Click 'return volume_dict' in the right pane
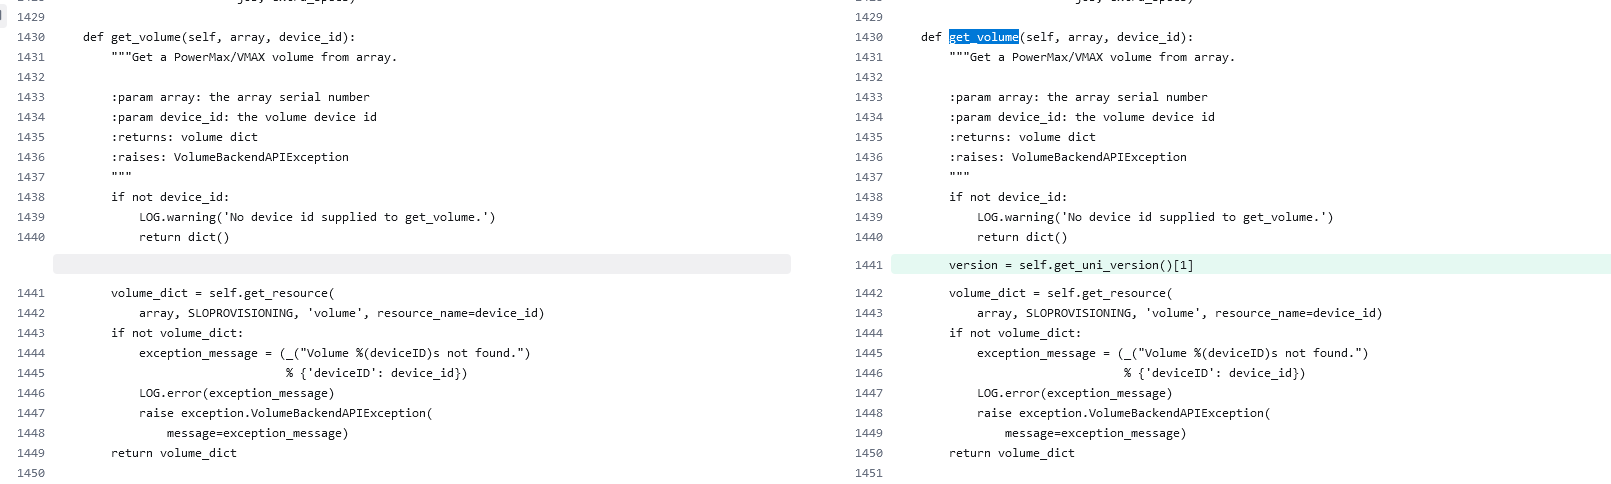This screenshot has height=484, width=1611. click(x=1012, y=453)
